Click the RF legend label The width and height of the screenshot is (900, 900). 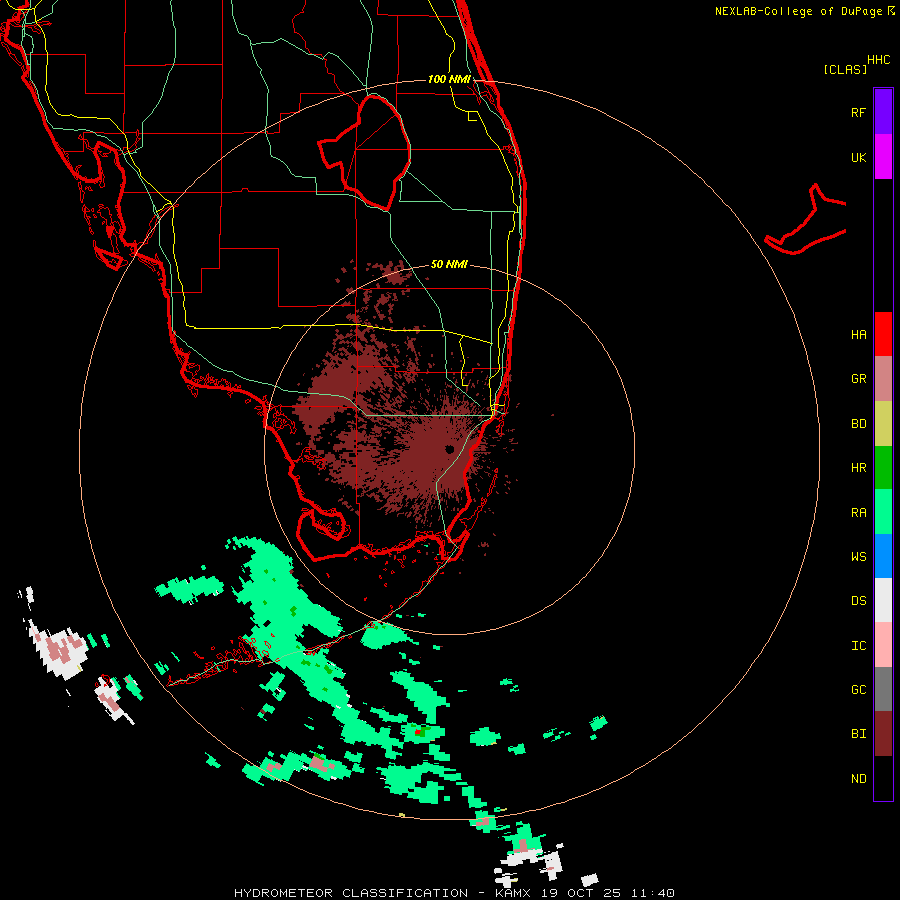858,113
